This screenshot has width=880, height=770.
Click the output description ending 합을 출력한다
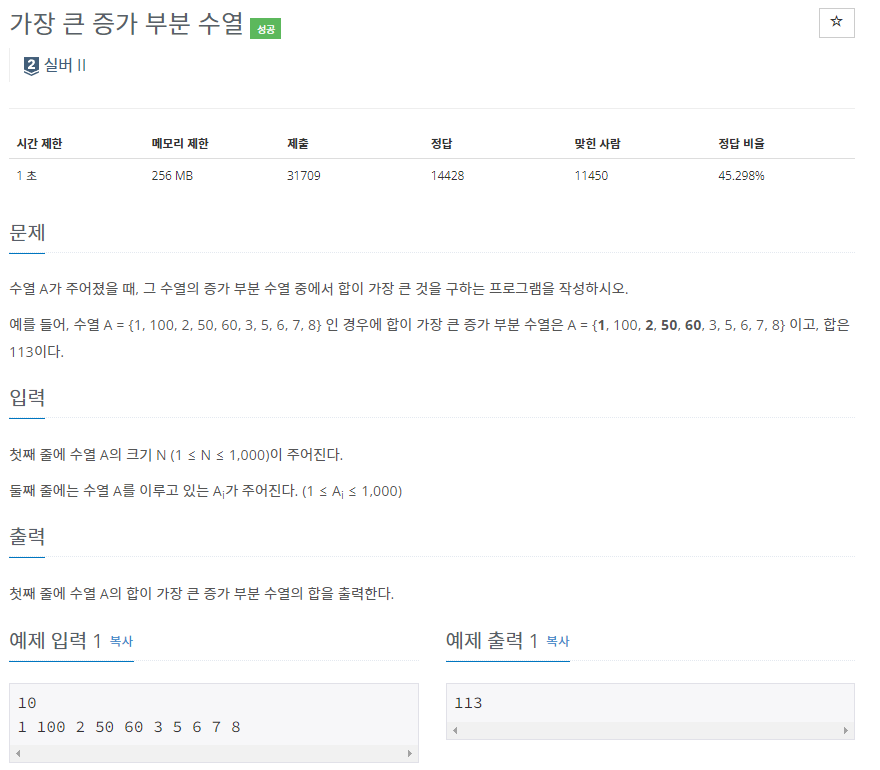tap(201, 593)
